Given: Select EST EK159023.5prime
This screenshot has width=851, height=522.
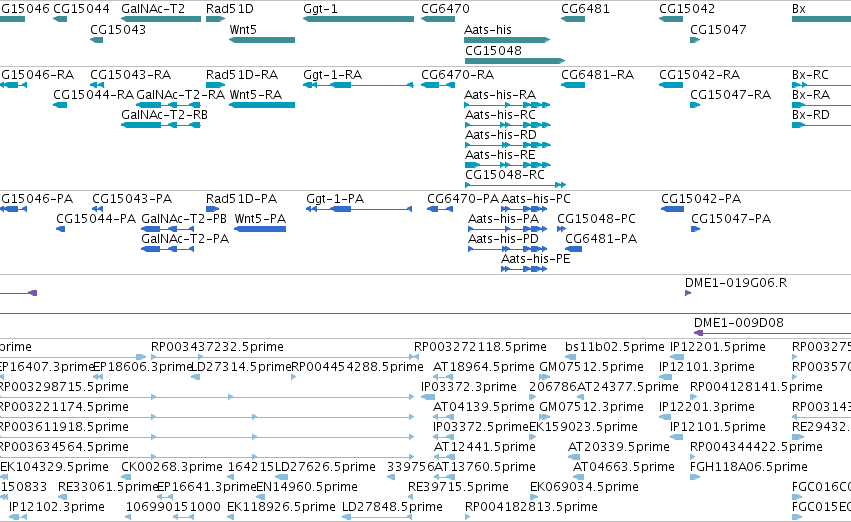Looking at the screenshot, I should (532, 437).
